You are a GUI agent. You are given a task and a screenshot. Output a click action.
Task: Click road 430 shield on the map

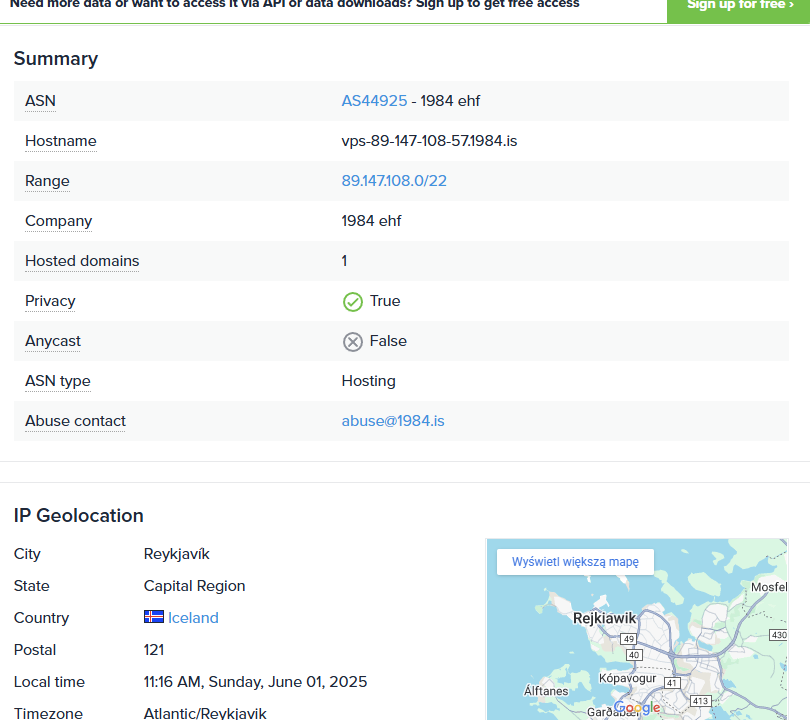tap(779, 635)
